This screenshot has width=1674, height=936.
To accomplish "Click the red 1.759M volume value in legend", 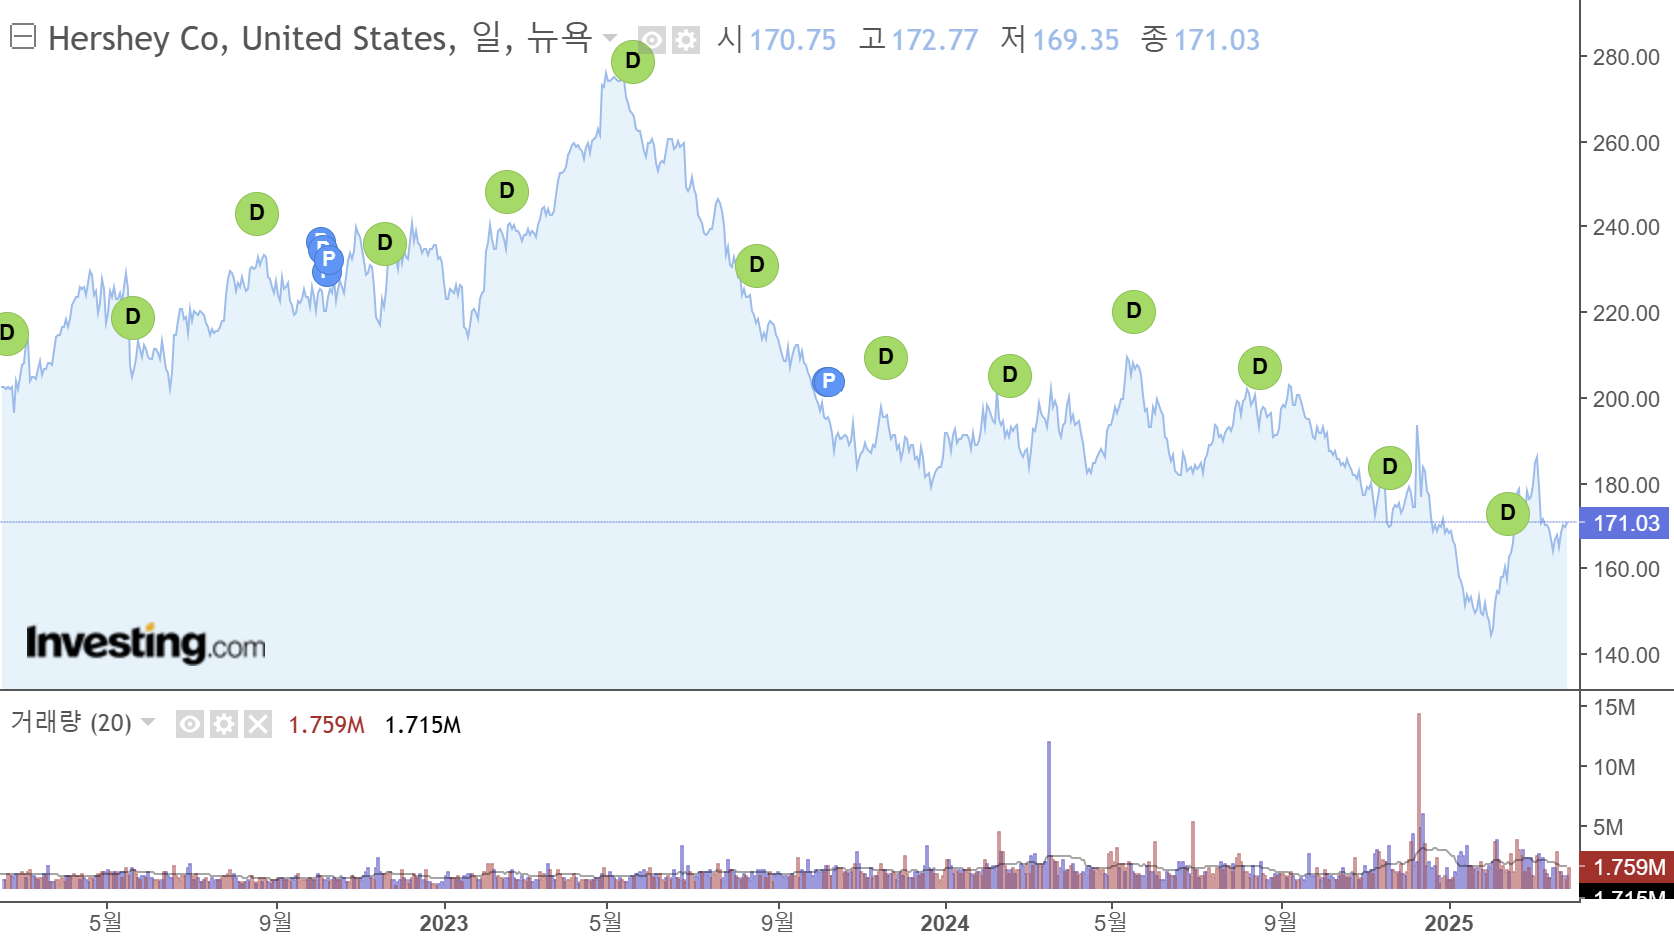I will (x=327, y=725).
